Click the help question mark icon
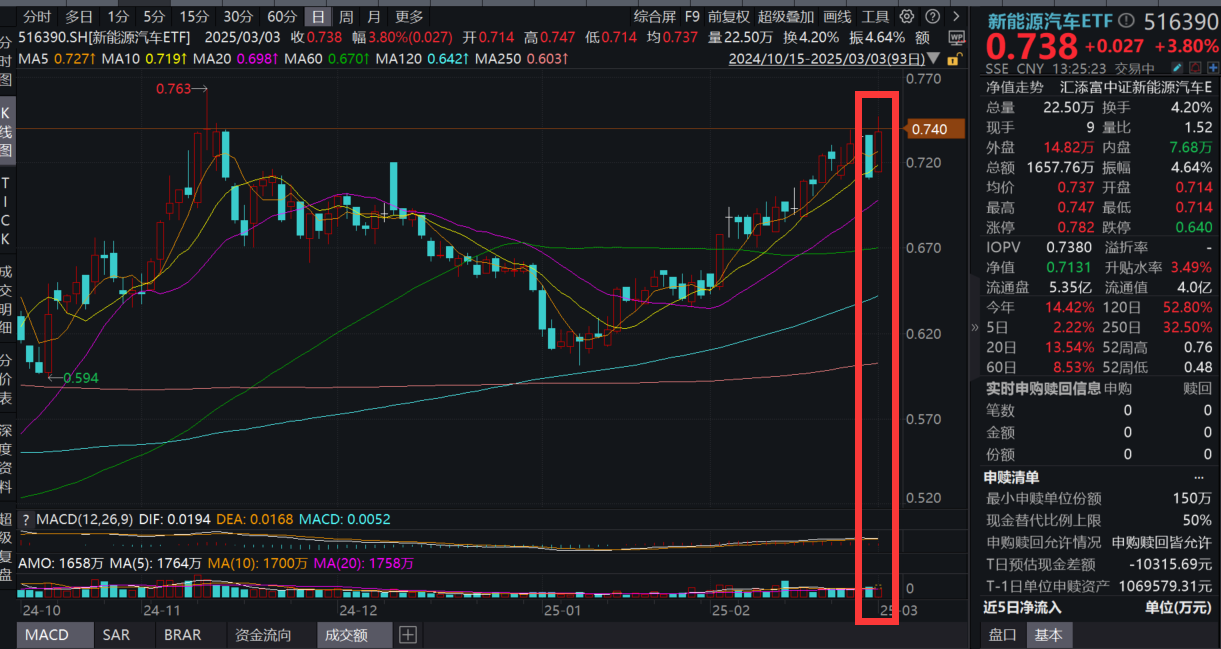This screenshot has height=649, width=1221. point(932,15)
